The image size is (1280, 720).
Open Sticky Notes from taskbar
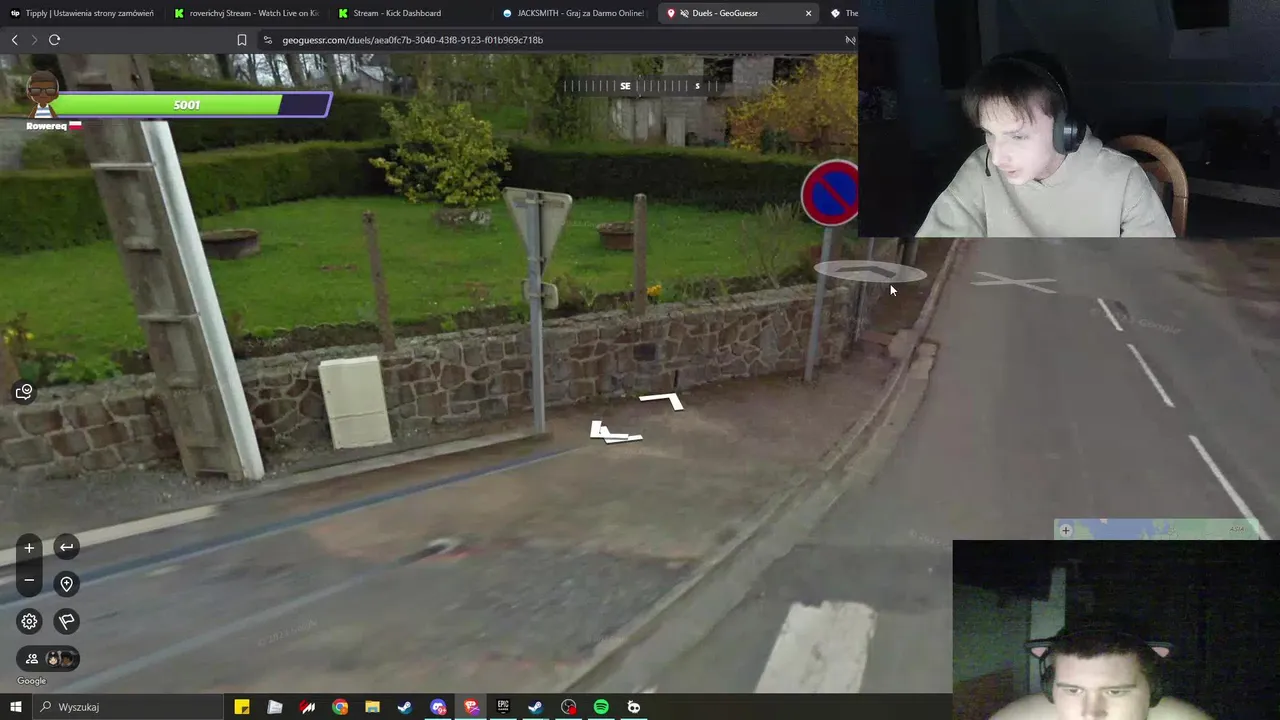(242, 707)
